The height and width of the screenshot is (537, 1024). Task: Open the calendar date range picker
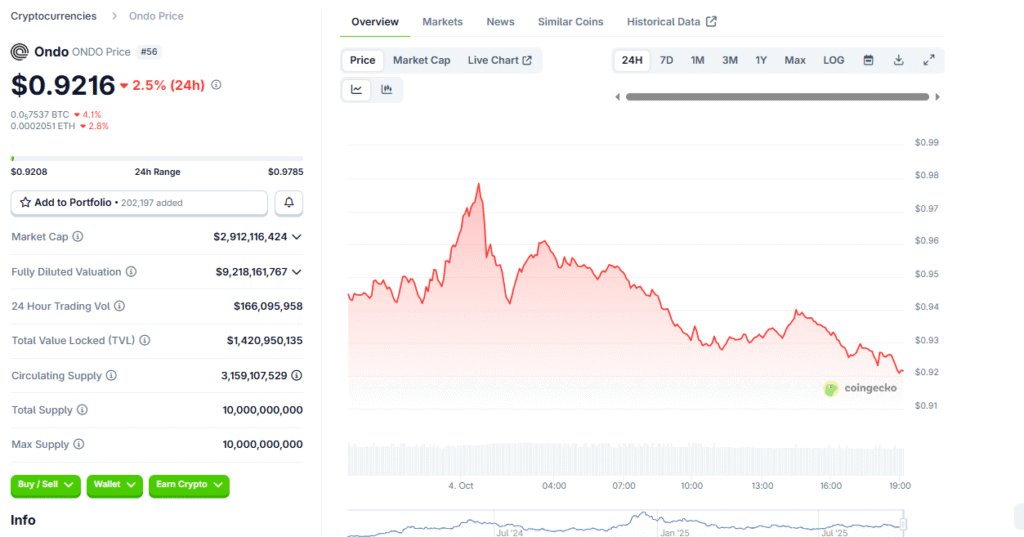868,60
